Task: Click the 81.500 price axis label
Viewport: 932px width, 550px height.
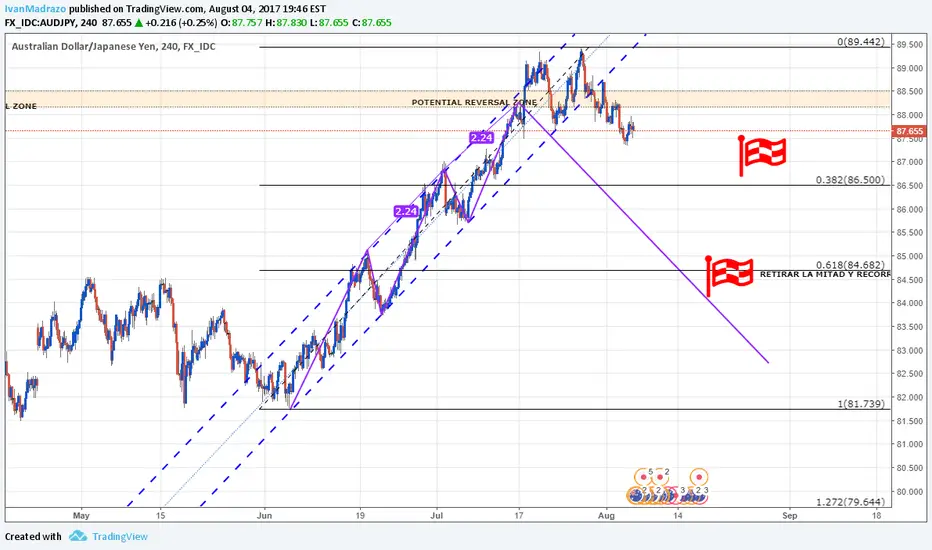Action: 910,421
